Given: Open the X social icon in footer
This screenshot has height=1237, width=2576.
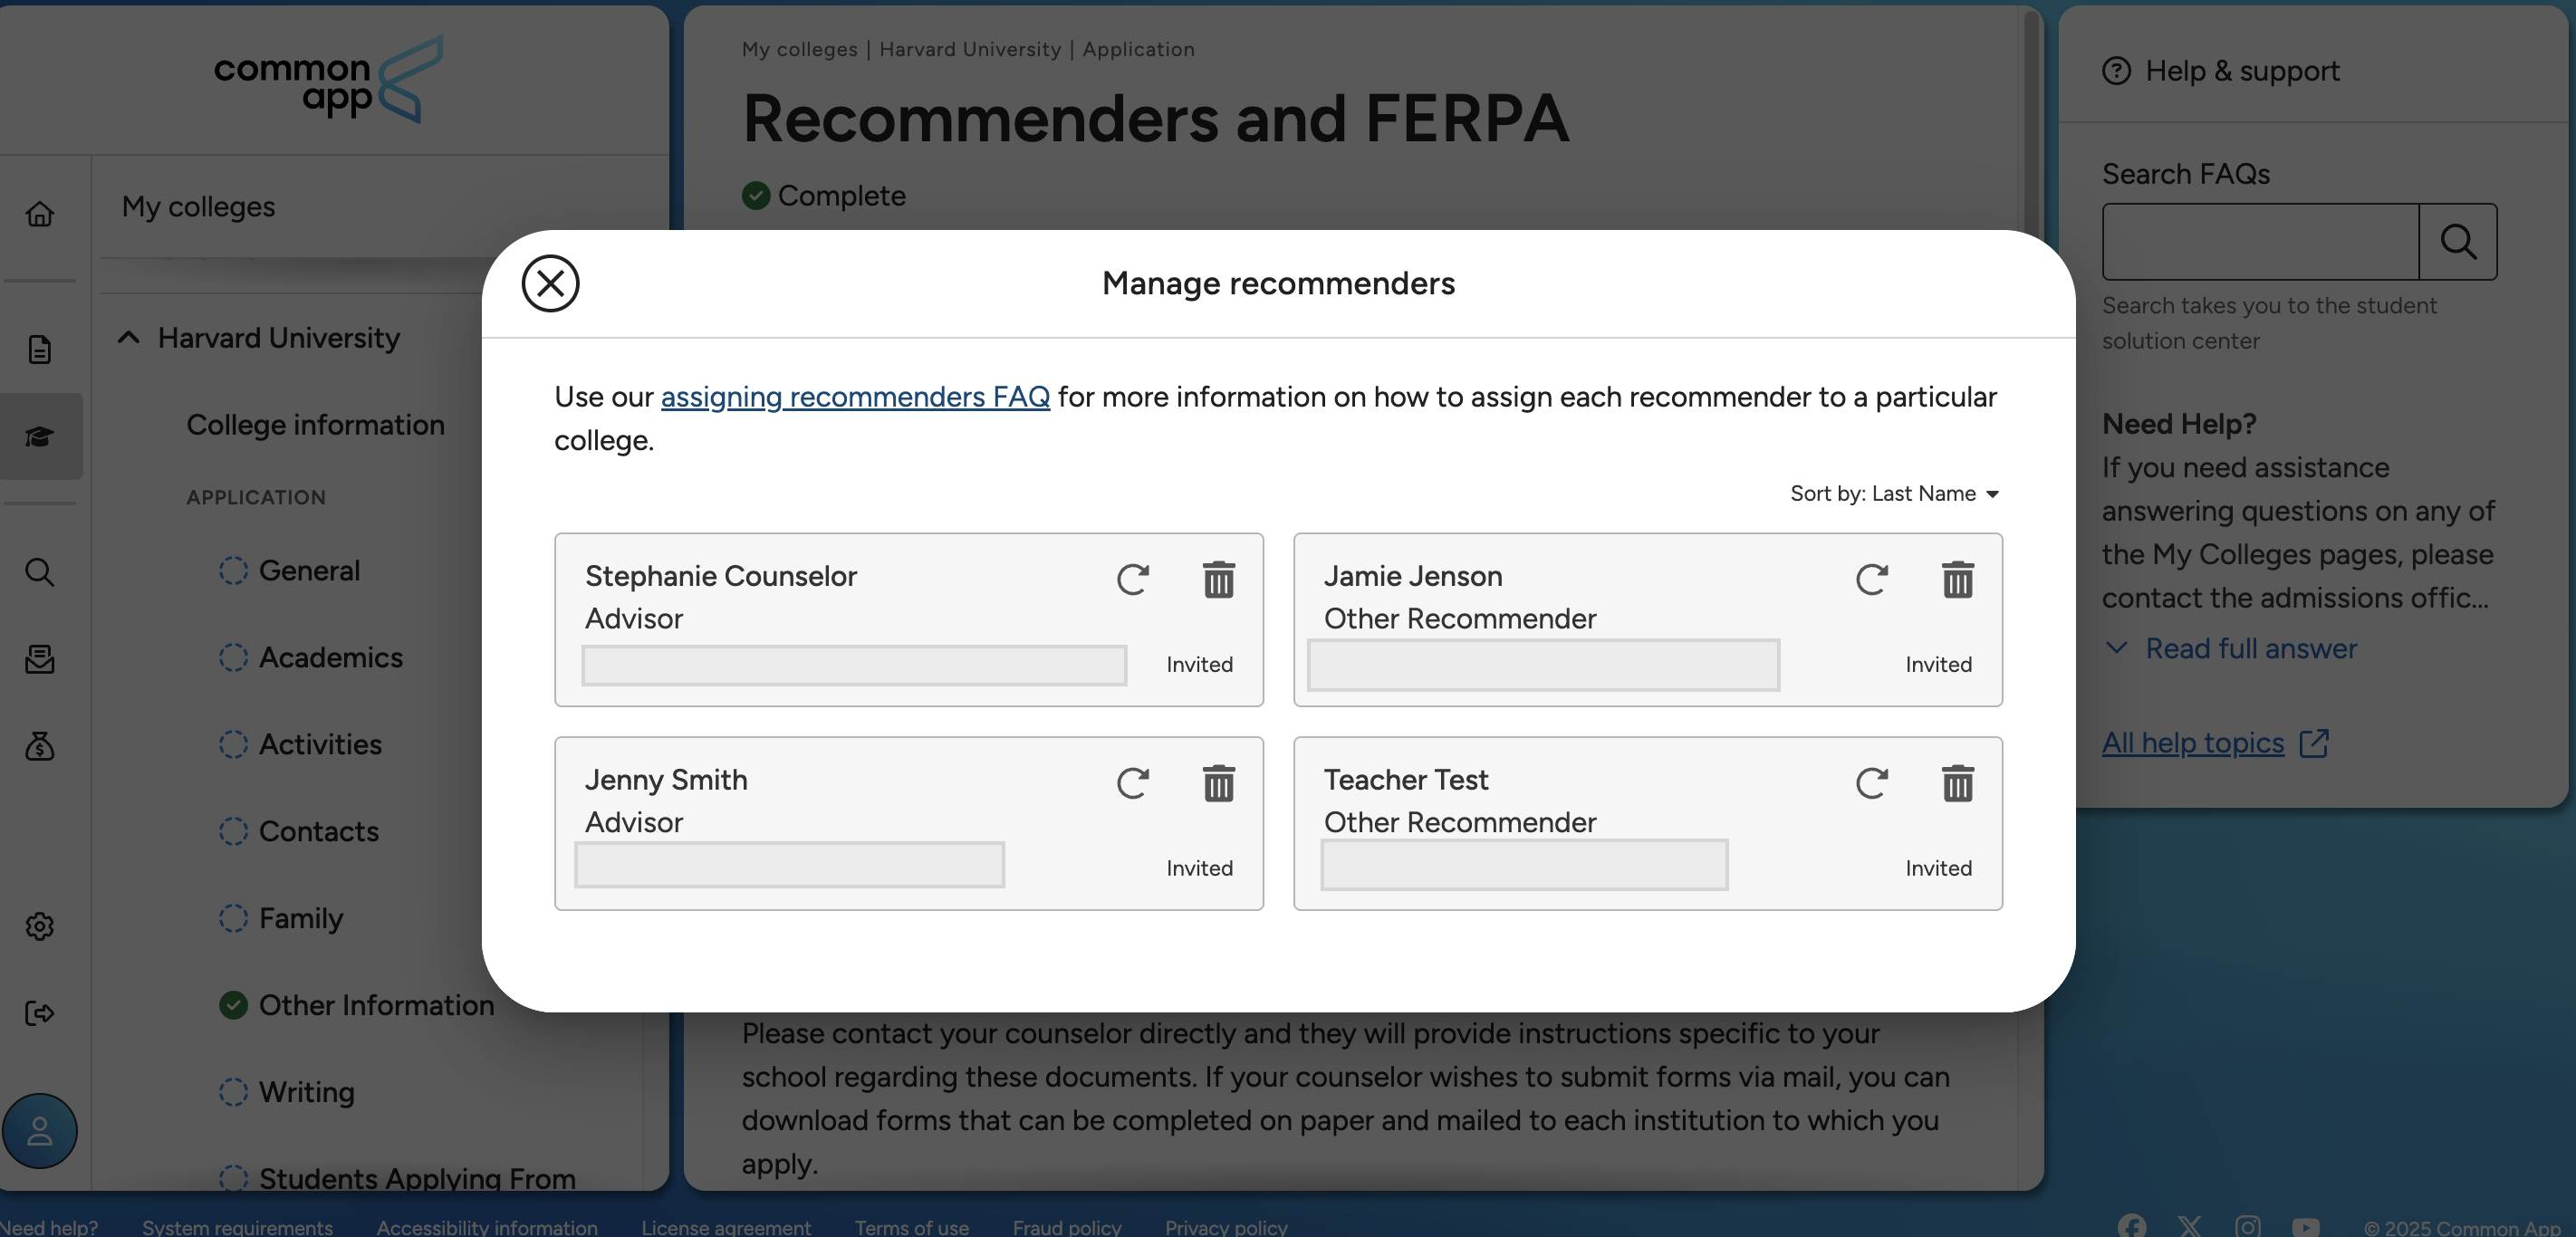Looking at the screenshot, I should pos(2189,1226).
